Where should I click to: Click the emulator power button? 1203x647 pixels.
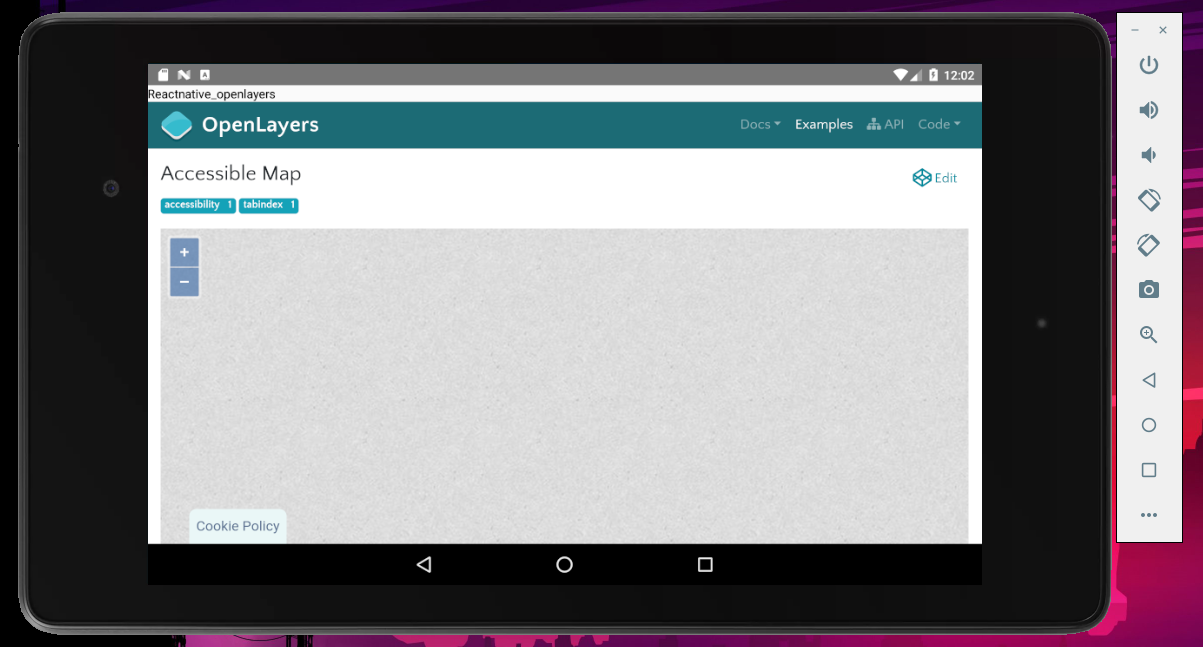[x=1149, y=65]
